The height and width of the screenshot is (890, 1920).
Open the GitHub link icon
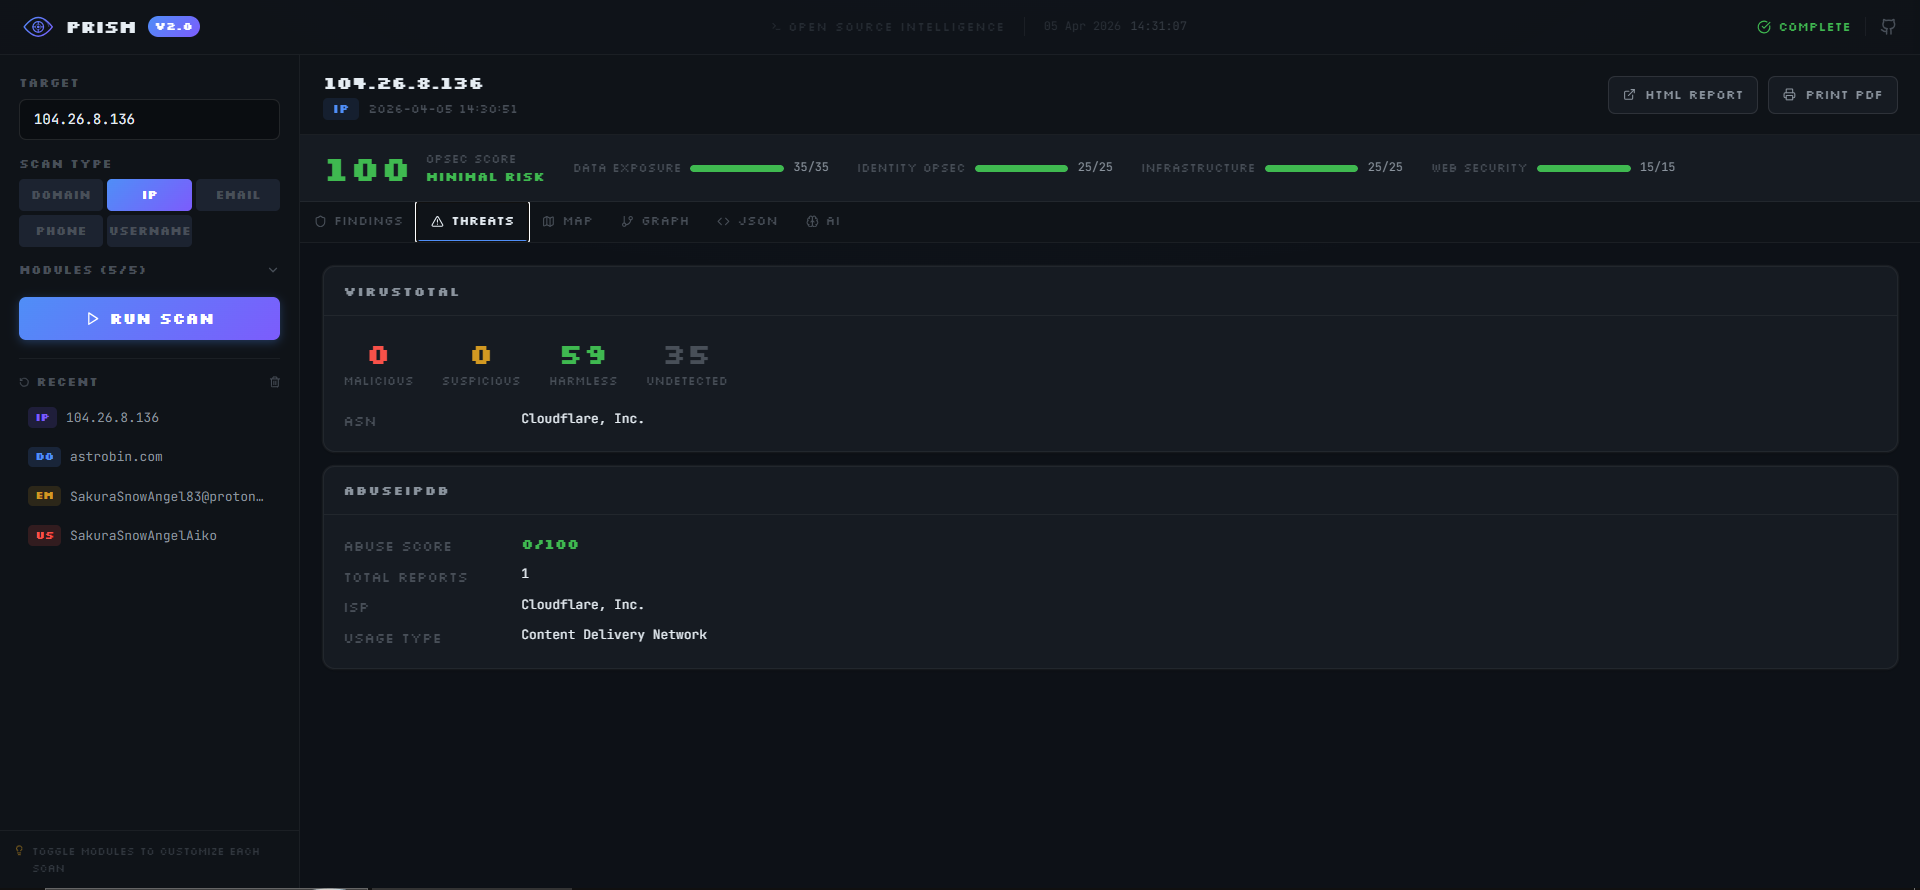1888,27
